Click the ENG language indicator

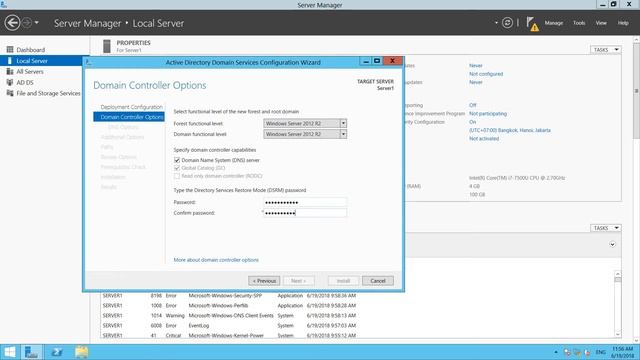click(x=600, y=352)
